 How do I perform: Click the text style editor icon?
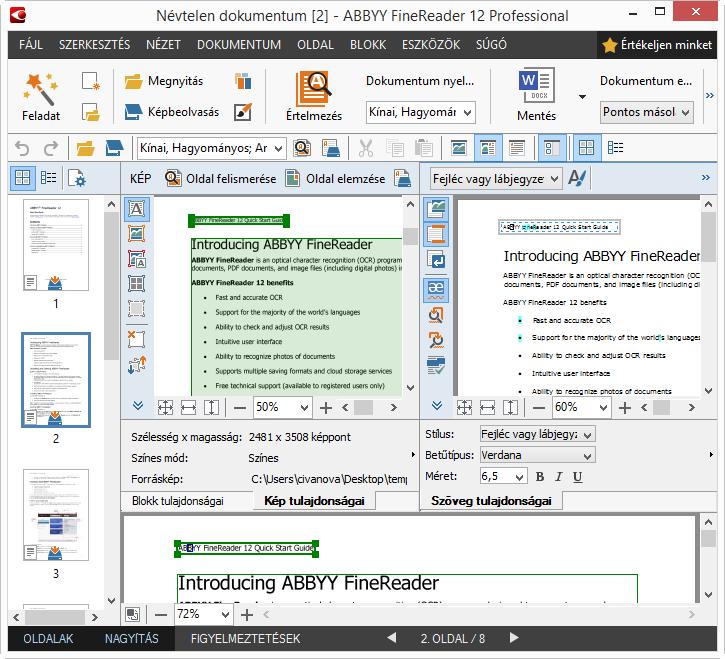pos(577,178)
